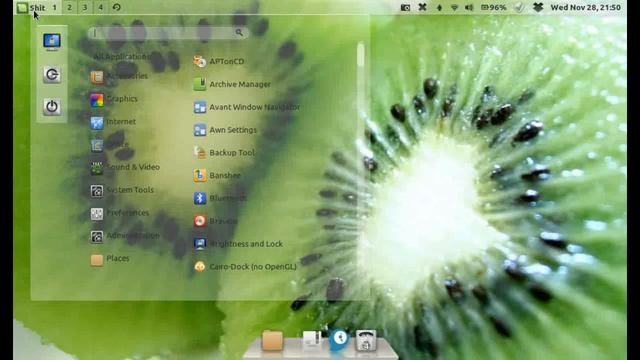Open the Preferences category
The image size is (640, 360).
click(x=120, y=213)
